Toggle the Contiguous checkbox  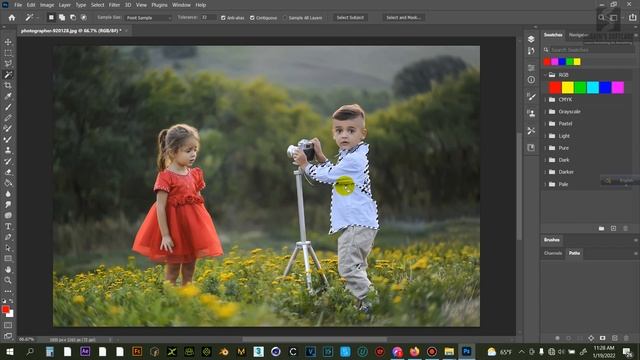pos(252,18)
